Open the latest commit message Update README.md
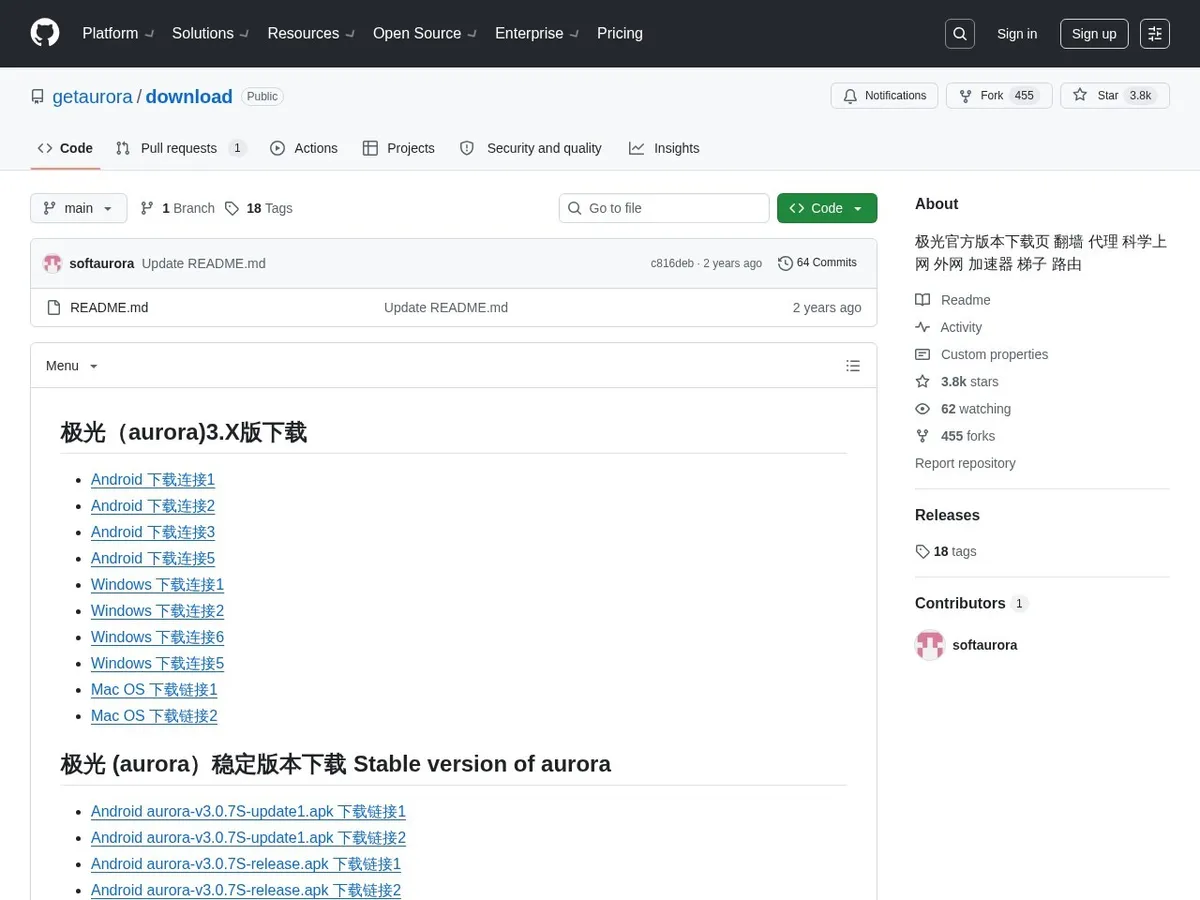This screenshot has width=1200, height=900. [x=204, y=264]
